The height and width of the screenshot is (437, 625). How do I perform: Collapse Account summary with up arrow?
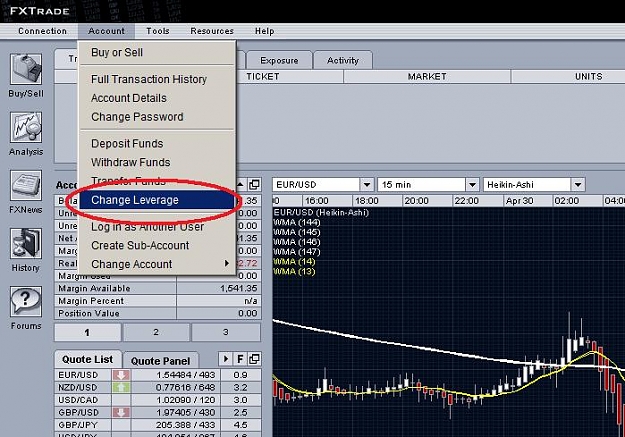(x=240, y=185)
